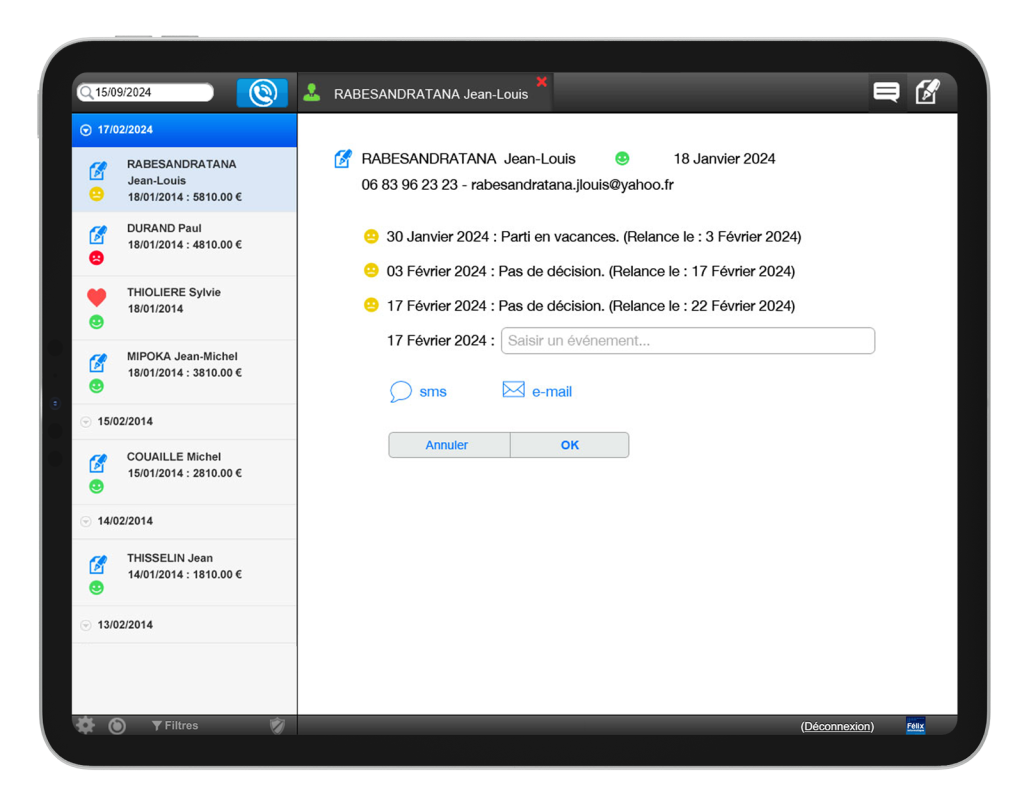Screen dimensions: 1024x806
Task: Confirm with the OK button
Action: (x=569, y=445)
